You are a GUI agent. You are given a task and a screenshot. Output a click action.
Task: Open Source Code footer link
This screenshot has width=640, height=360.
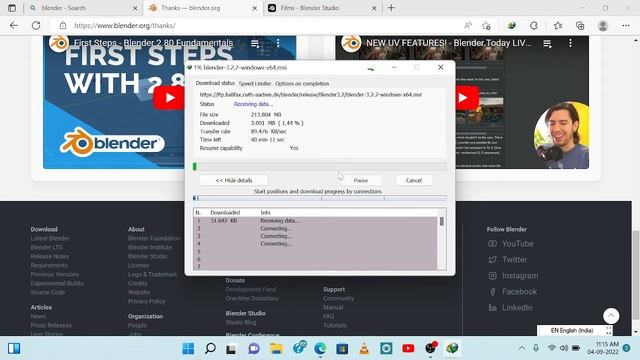pos(48,292)
